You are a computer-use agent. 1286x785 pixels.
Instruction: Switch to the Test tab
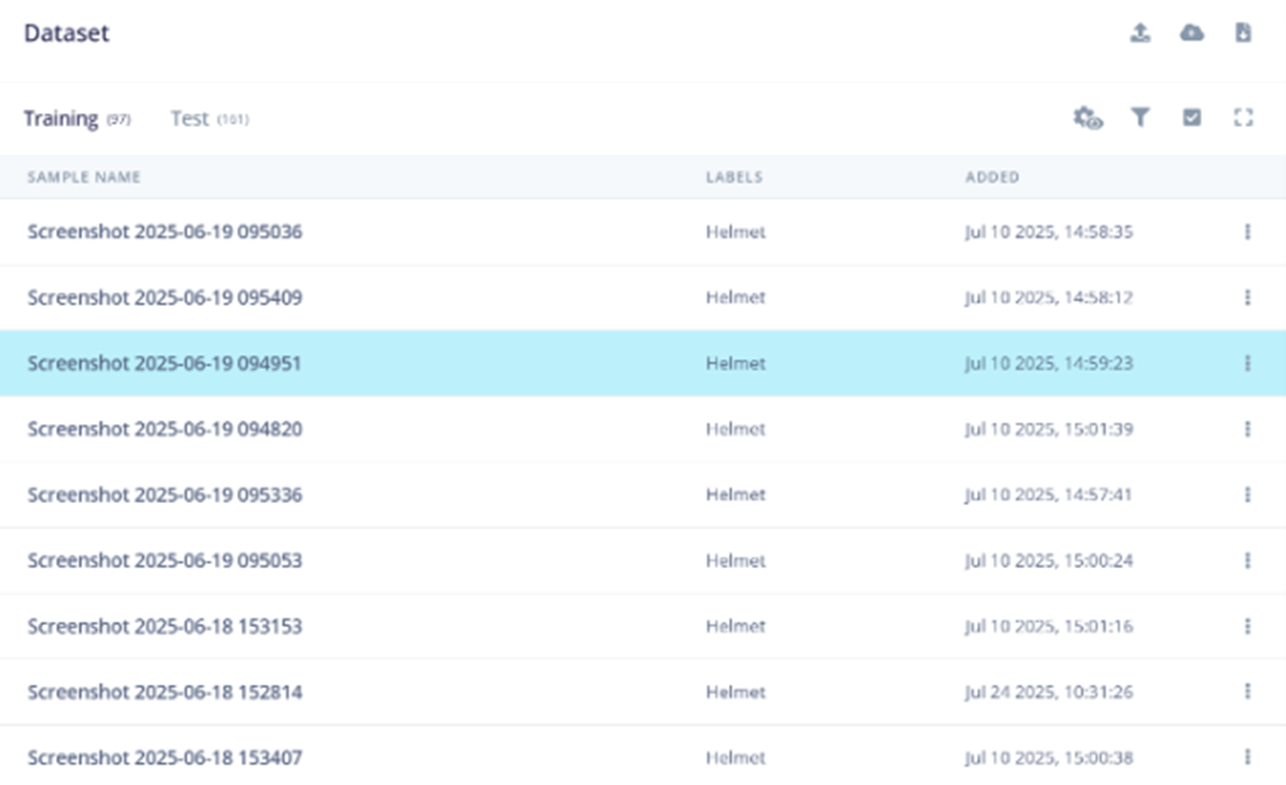point(190,119)
